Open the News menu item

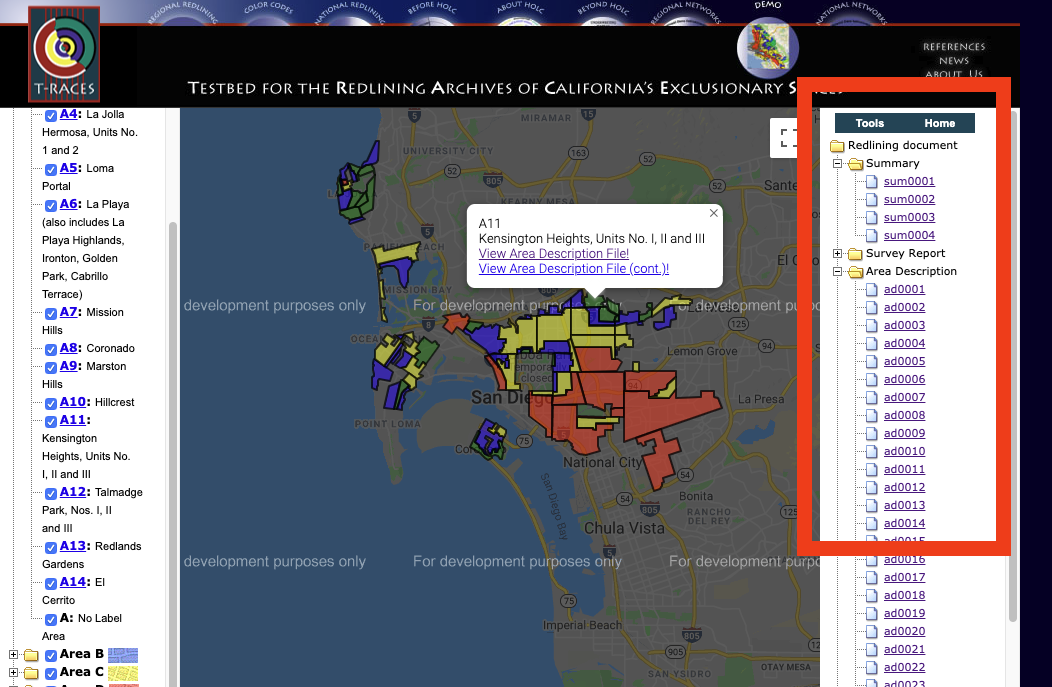(954, 60)
